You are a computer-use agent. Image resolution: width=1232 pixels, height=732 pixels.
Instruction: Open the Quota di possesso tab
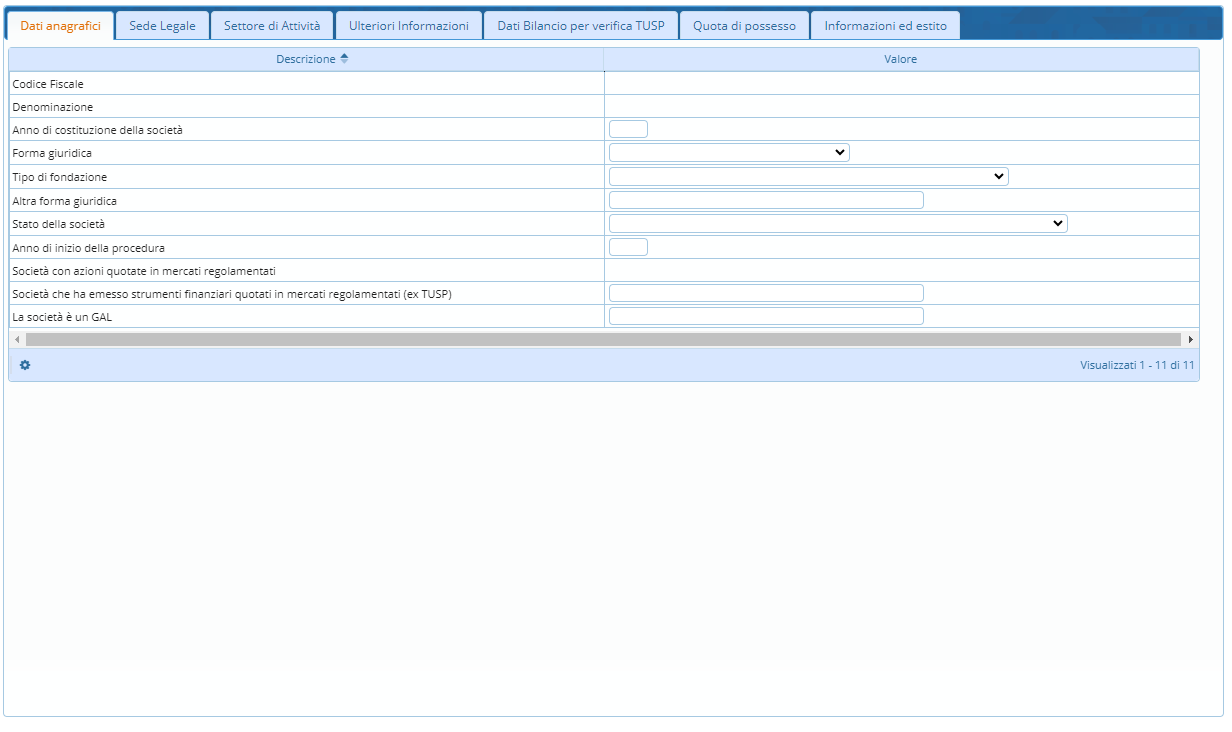pyautogui.click(x=744, y=26)
